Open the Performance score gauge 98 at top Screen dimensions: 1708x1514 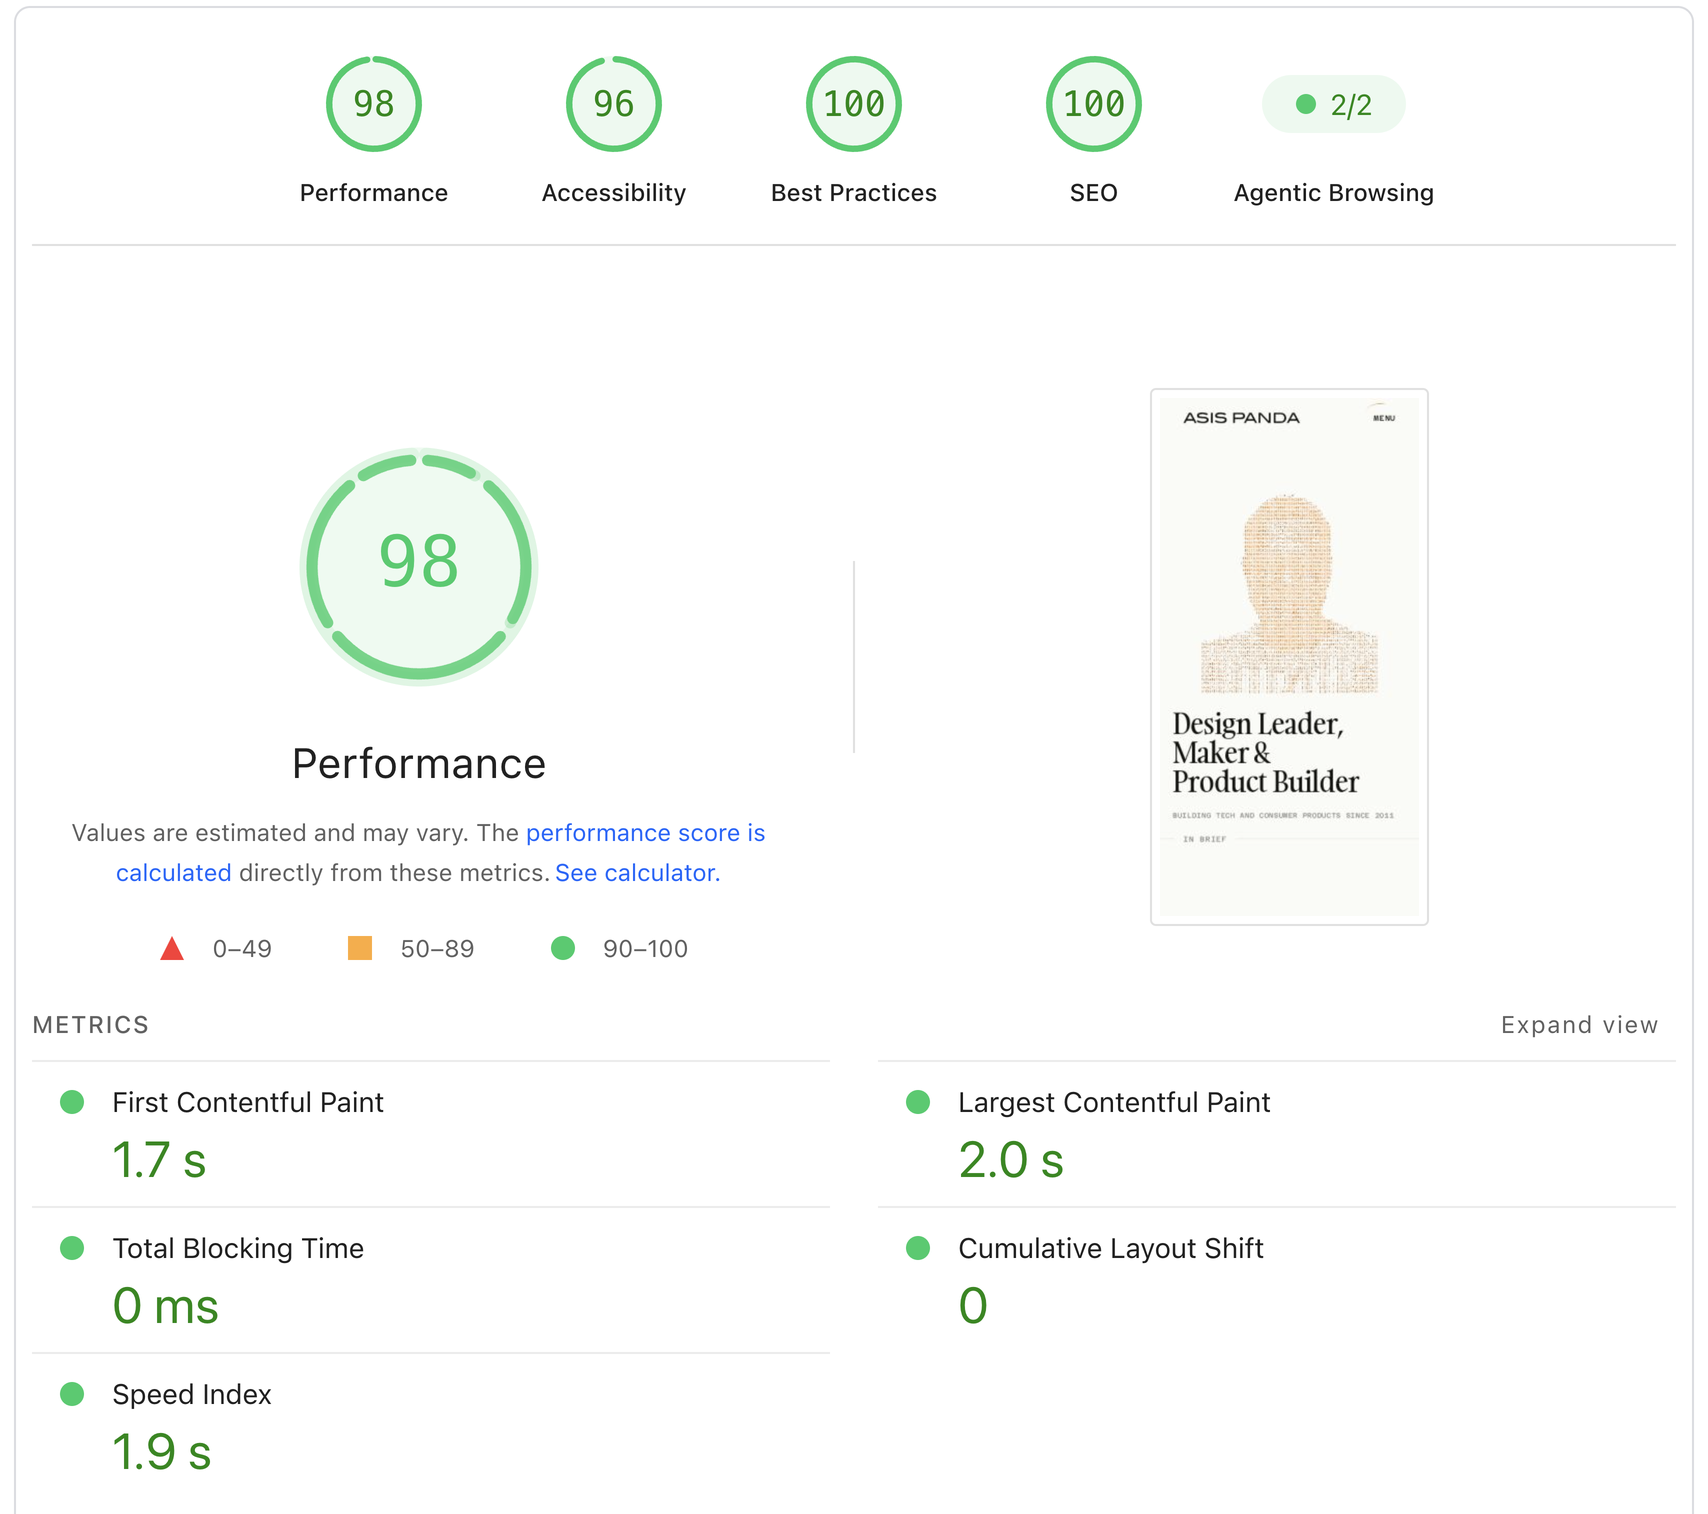point(374,104)
